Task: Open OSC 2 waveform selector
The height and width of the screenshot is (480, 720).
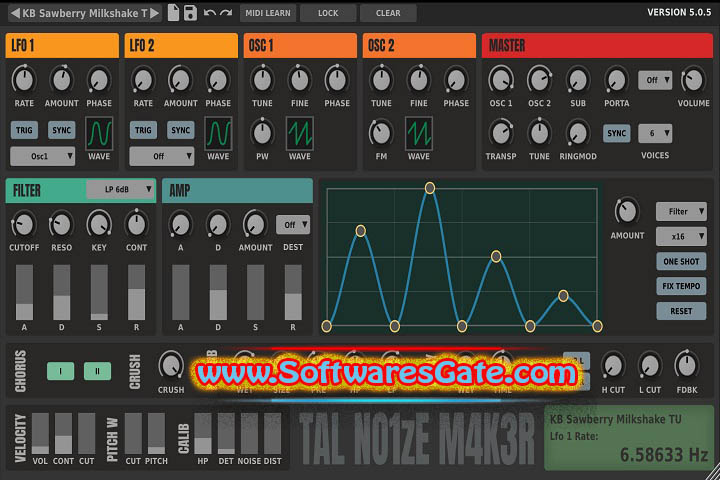Action: 419,134
